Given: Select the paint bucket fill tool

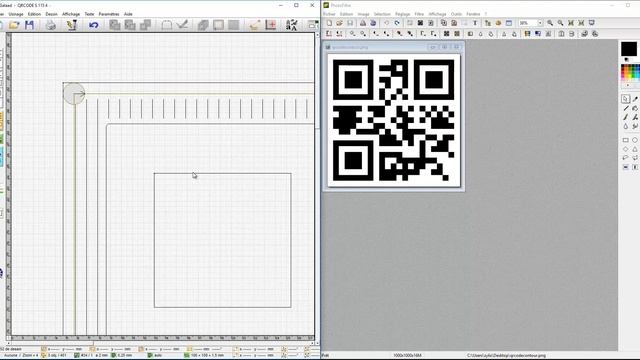Looking at the screenshot, I should coord(635,108).
